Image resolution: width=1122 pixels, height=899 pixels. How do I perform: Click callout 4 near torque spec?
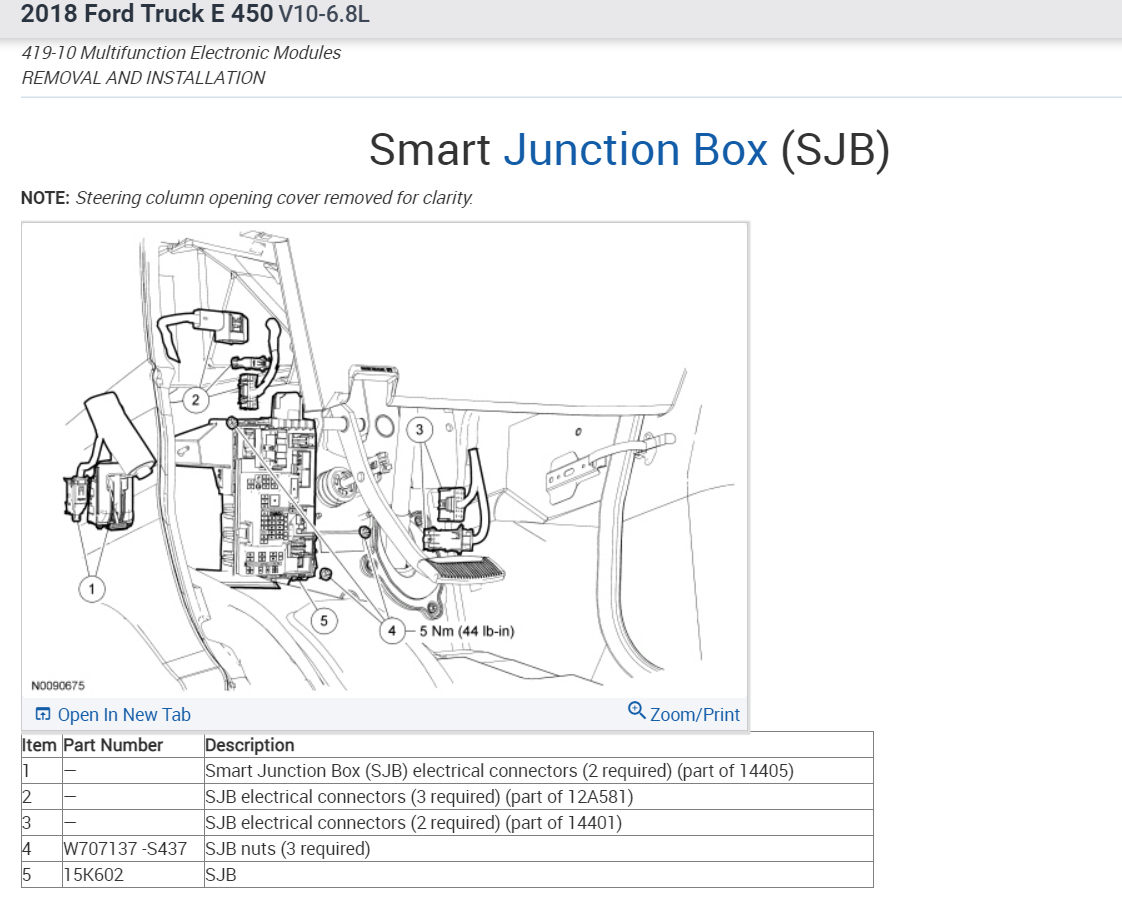391,631
